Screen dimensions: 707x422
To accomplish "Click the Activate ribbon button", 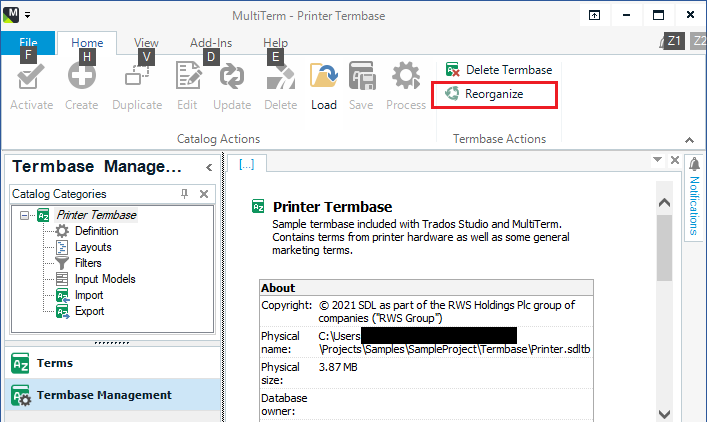I will (31, 87).
